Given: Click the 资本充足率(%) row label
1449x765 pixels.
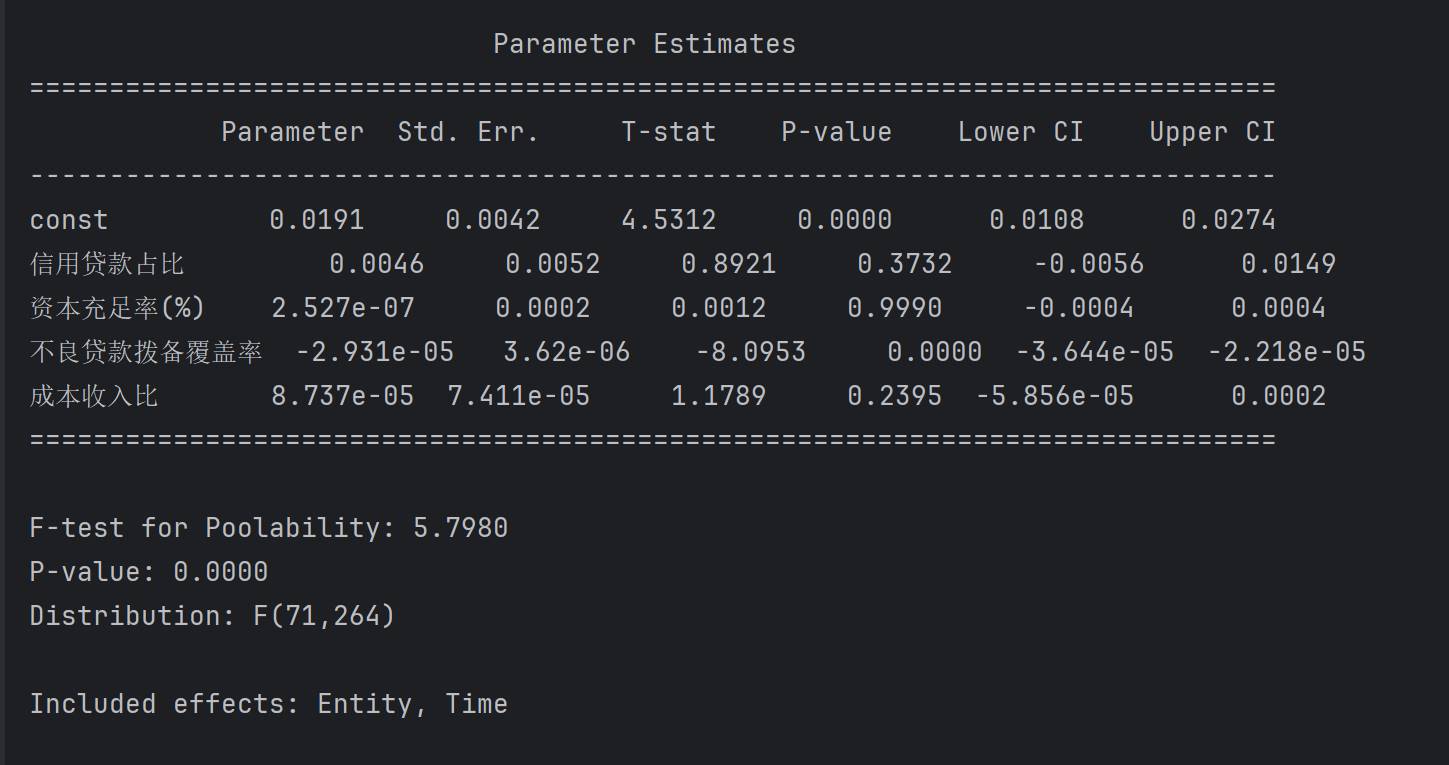Looking at the screenshot, I should (117, 308).
